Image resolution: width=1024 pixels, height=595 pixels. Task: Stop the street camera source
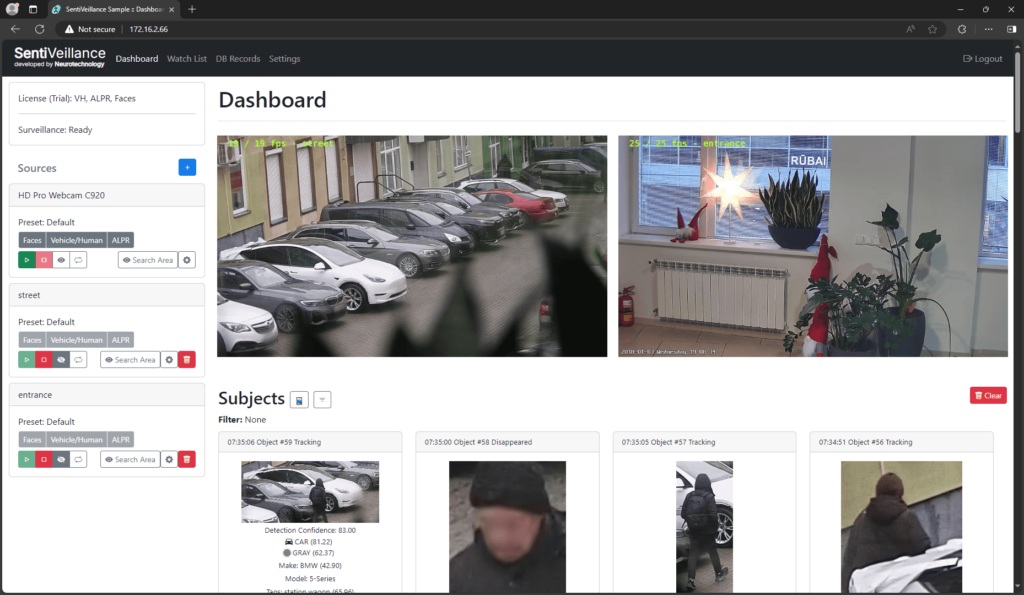tap(44, 360)
